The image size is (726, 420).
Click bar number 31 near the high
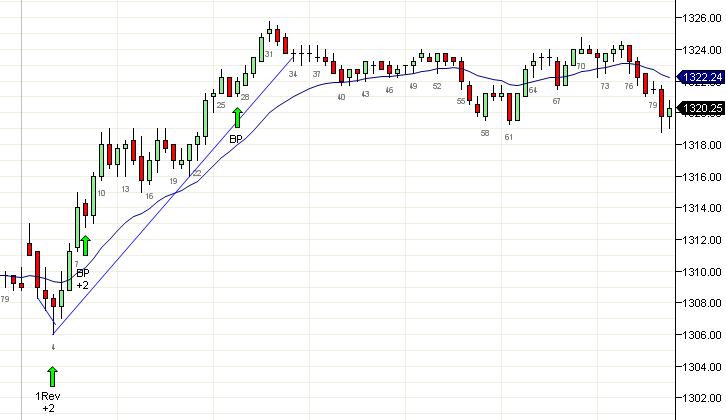click(269, 54)
